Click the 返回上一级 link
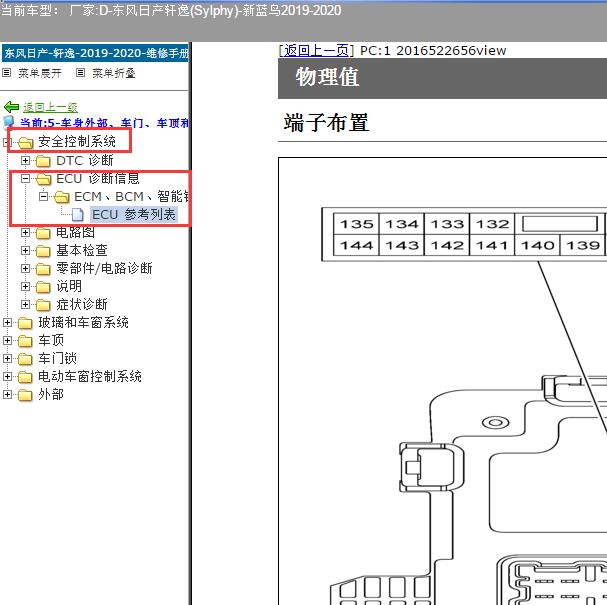This screenshot has height=605, width=607. [x=50, y=107]
